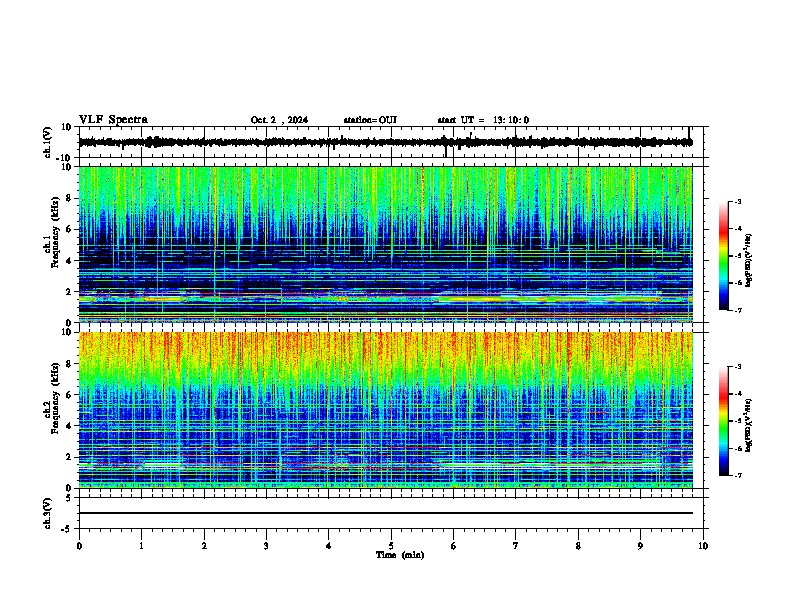Screen dimensions: 792x612
Task: Click the "-7" label on ch.2 colorbar
Action: click(737, 475)
